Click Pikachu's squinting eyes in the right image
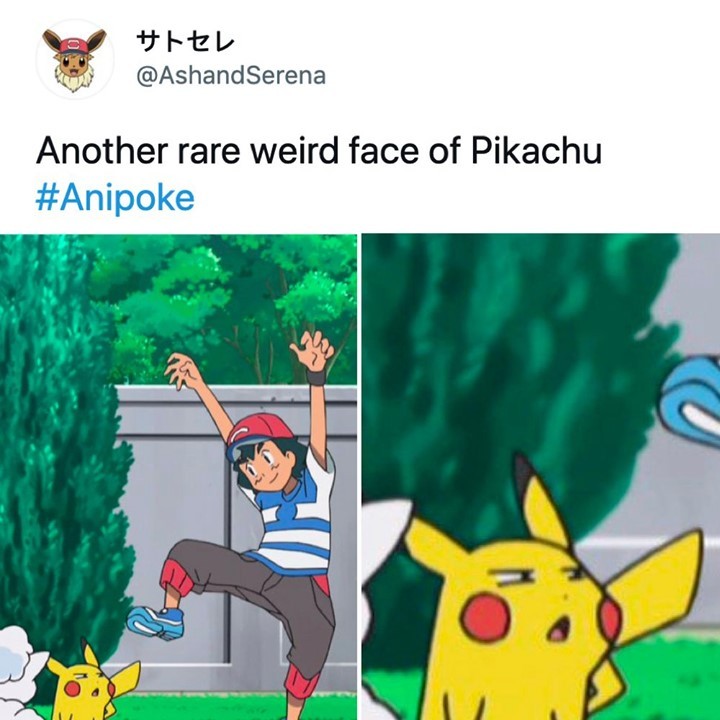Image resolution: width=720 pixels, height=720 pixels. click(541, 576)
